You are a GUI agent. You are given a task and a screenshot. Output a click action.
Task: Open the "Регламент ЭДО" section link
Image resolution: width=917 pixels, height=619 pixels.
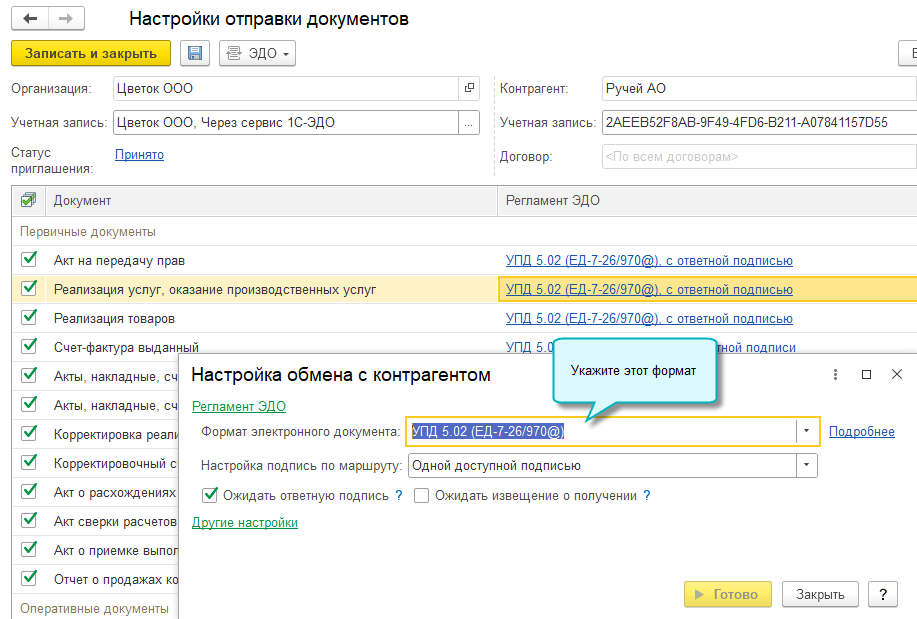[239, 406]
